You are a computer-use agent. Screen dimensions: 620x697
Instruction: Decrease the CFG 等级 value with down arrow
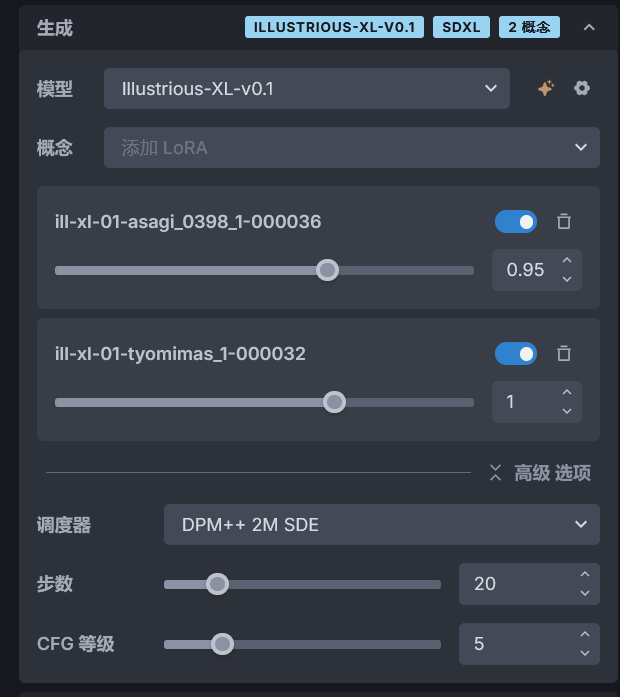tap(585, 653)
